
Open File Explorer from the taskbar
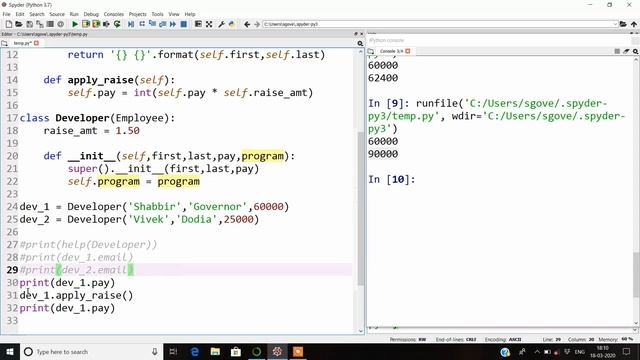click(215, 351)
